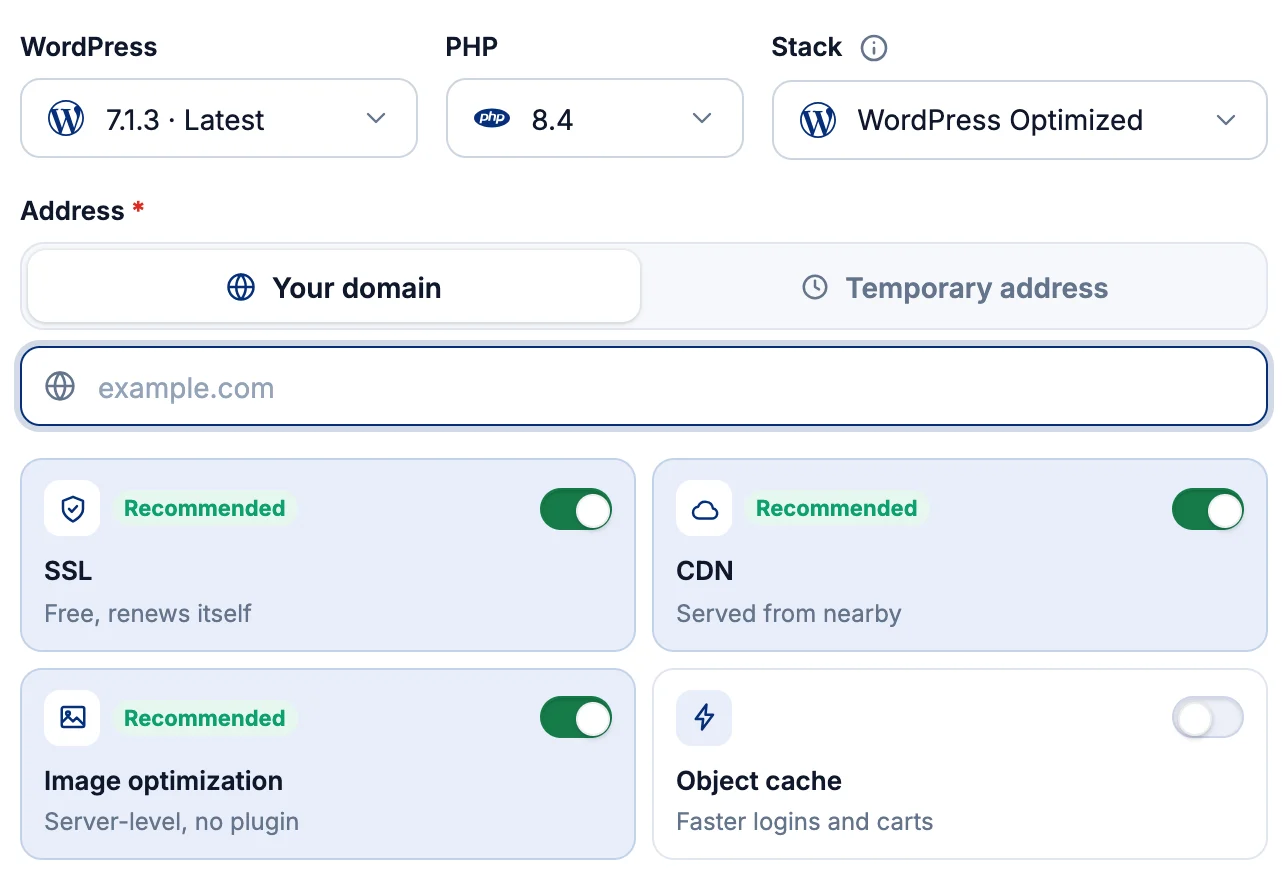
Task: Click the 'Served from nearby' text
Action: coord(789,613)
